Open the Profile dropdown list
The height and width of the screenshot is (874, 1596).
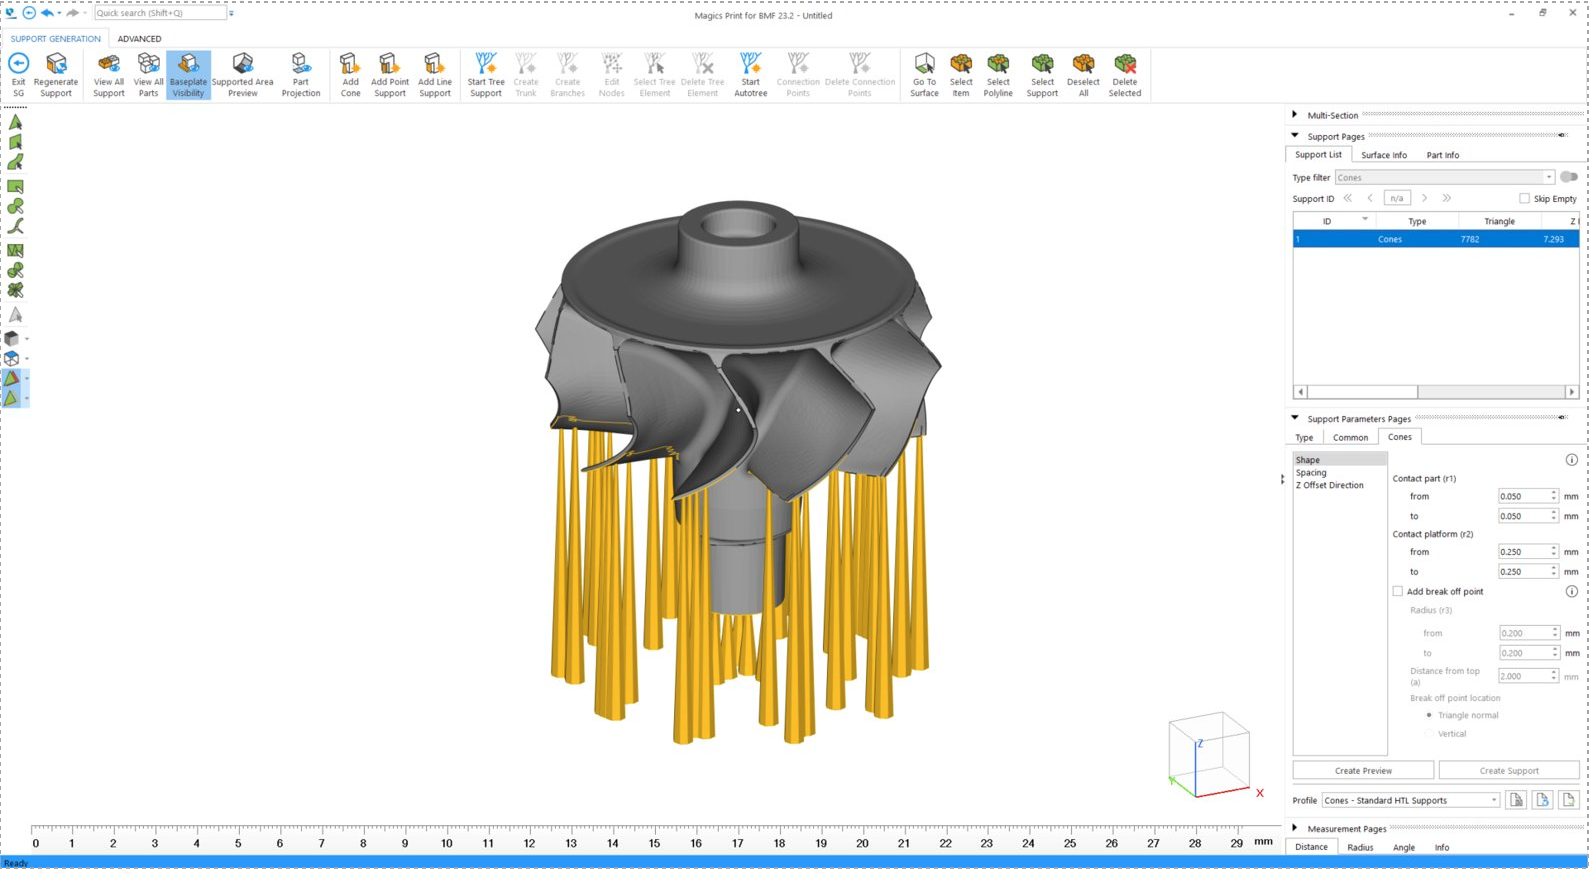coord(1411,801)
